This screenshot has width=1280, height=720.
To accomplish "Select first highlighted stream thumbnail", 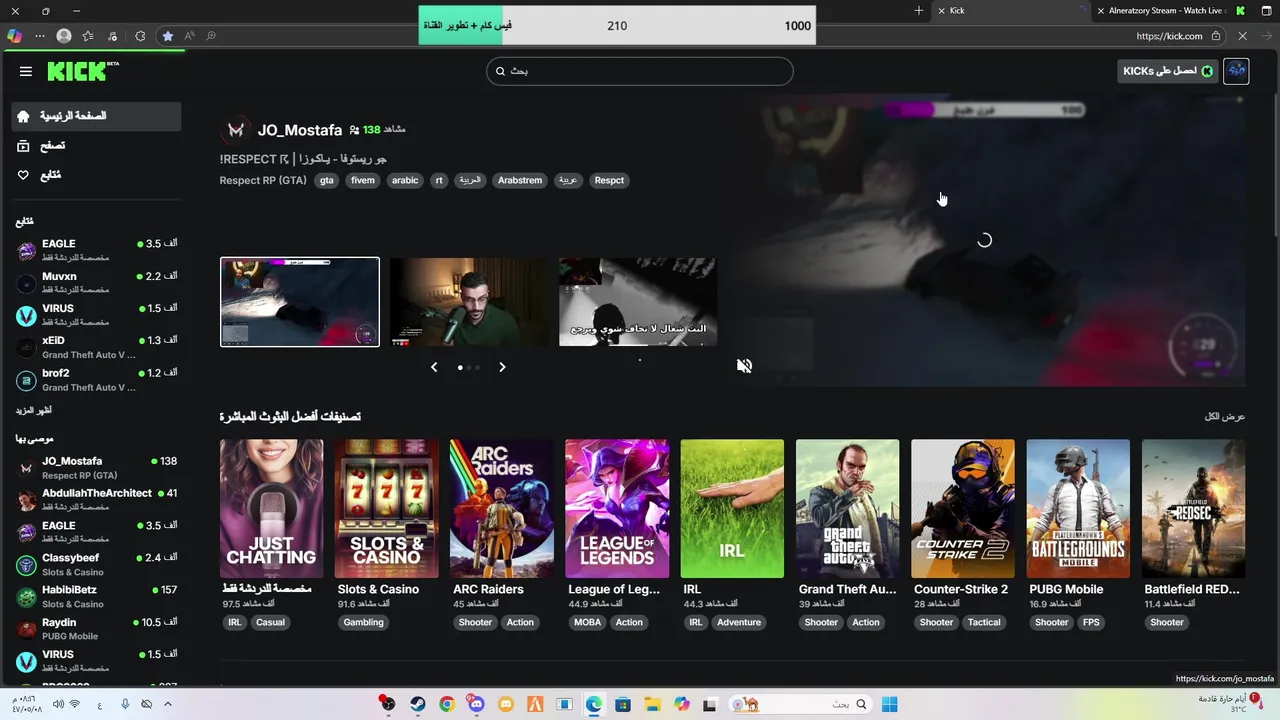I will click(x=300, y=302).
